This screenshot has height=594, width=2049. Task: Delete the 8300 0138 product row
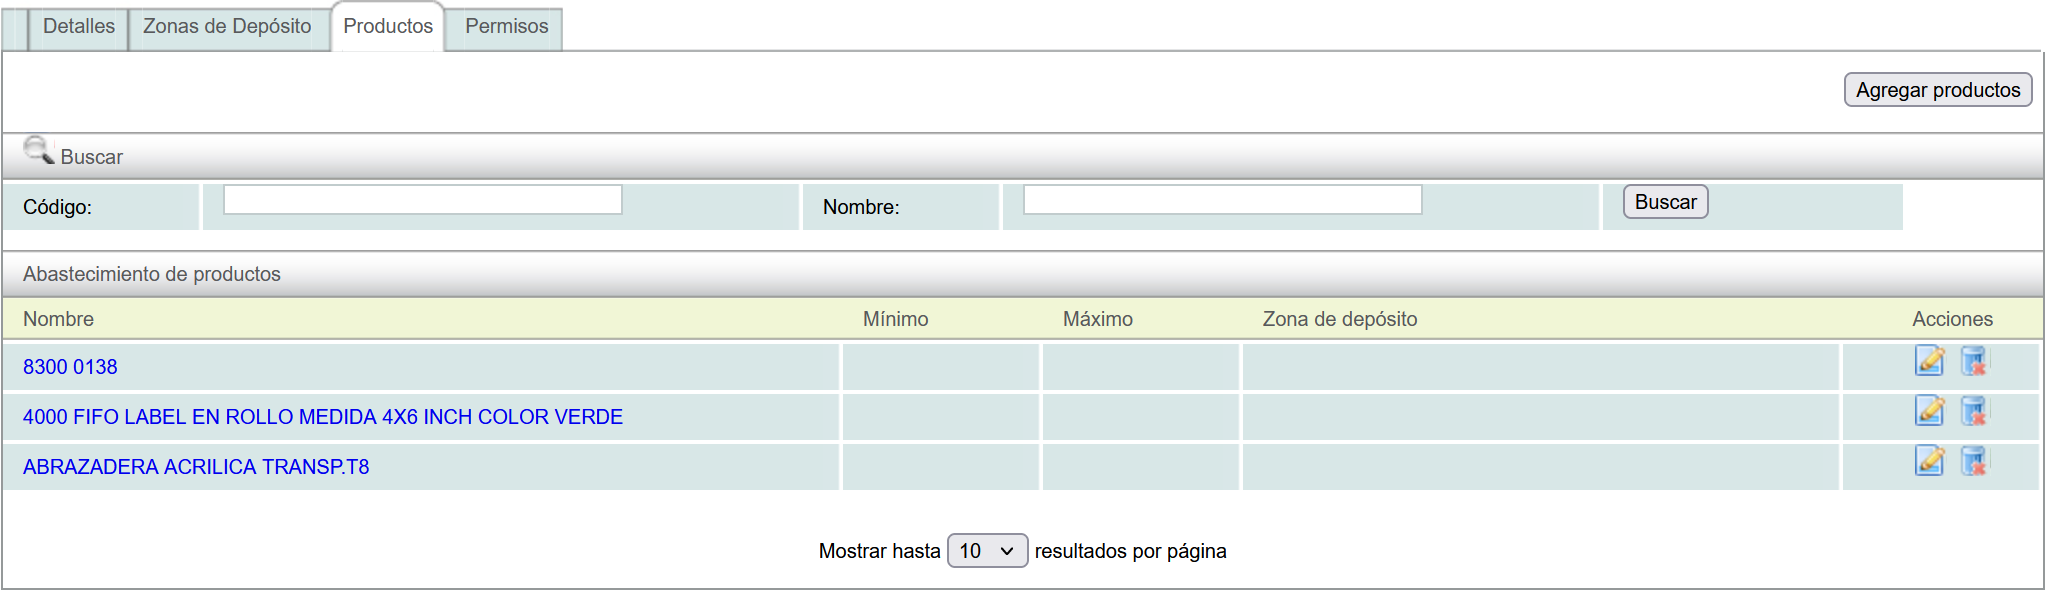click(1973, 361)
